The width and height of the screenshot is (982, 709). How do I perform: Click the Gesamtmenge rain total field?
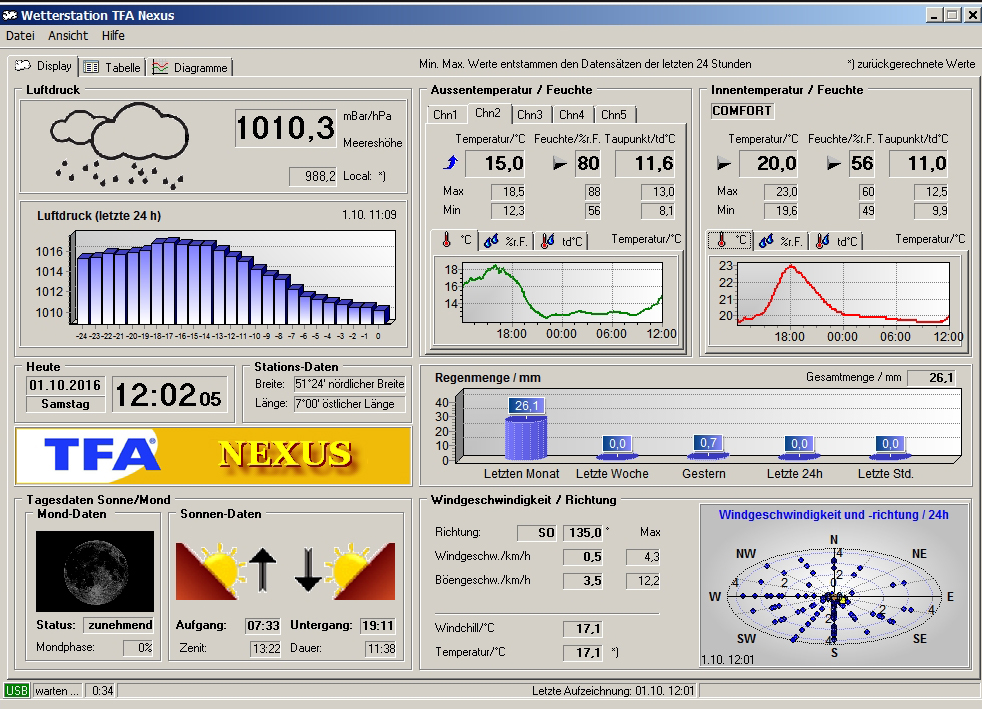(x=931, y=378)
